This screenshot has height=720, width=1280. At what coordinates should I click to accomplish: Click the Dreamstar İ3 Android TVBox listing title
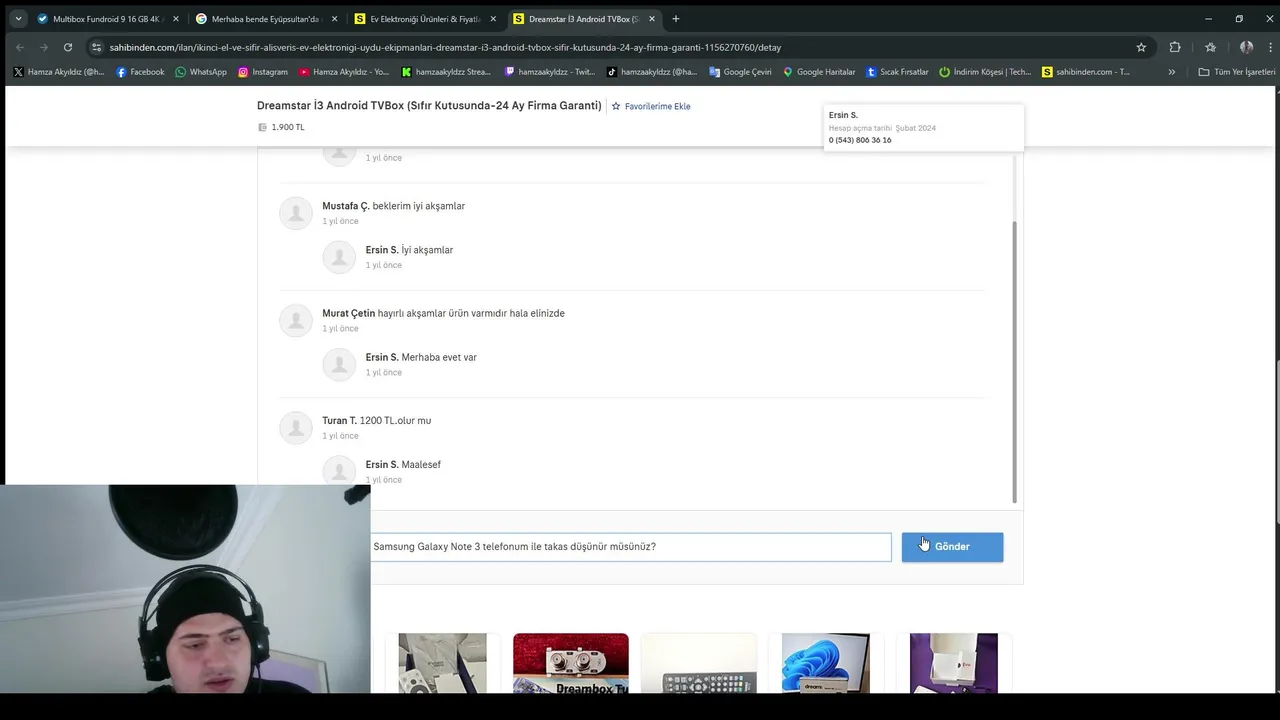point(429,106)
